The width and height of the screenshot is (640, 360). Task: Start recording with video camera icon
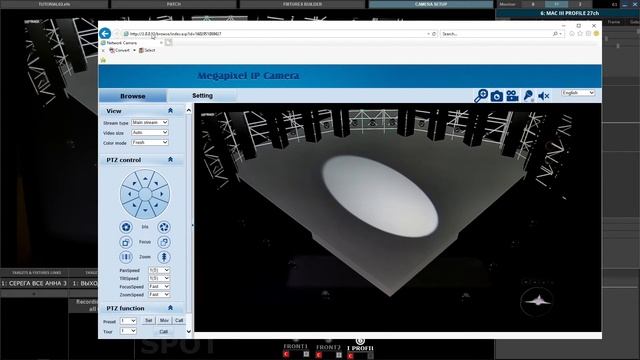512,96
